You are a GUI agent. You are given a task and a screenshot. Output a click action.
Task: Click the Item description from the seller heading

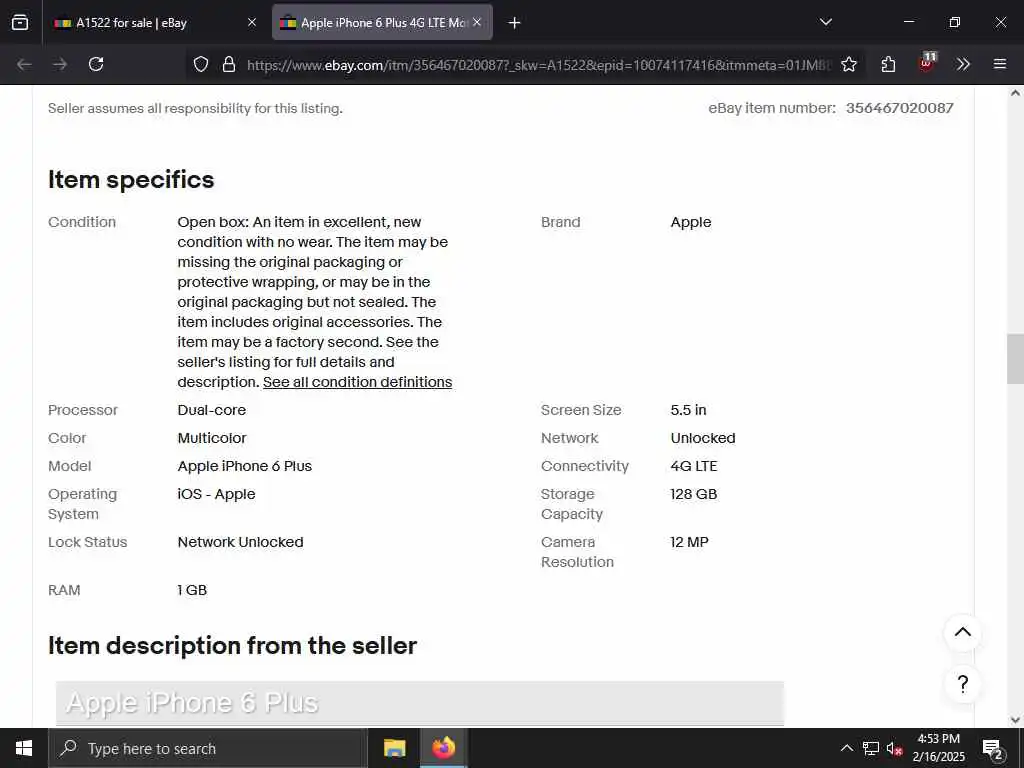pyautogui.click(x=232, y=645)
